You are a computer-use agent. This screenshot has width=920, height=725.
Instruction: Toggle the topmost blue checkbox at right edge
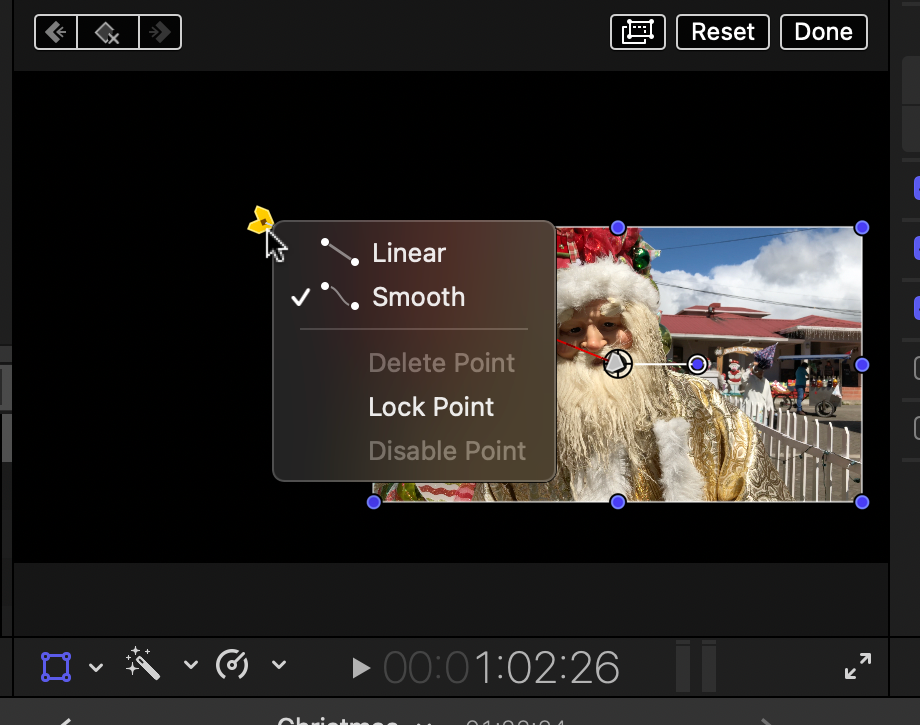(x=915, y=188)
